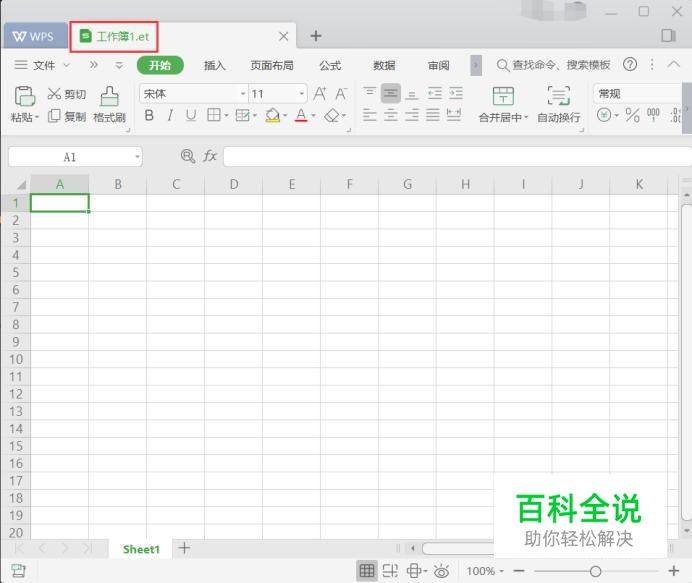This screenshot has width=692, height=583.
Task: Align text to top
Action: [x=369, y=93]
